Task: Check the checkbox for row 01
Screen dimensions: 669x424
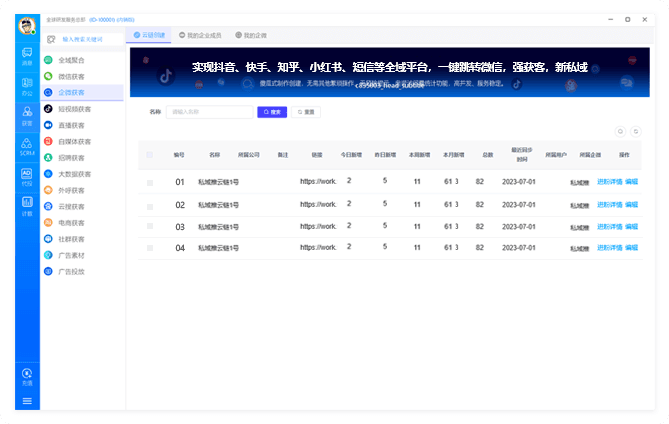Action: click(150, 182)
